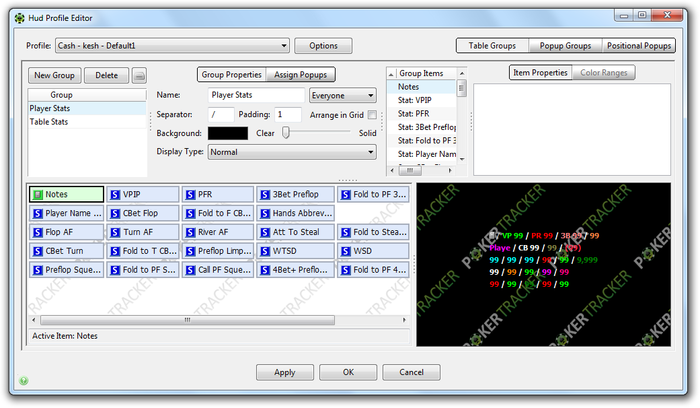Select Stat: 3Bet Preflop in Group Items

click(422, 127)
